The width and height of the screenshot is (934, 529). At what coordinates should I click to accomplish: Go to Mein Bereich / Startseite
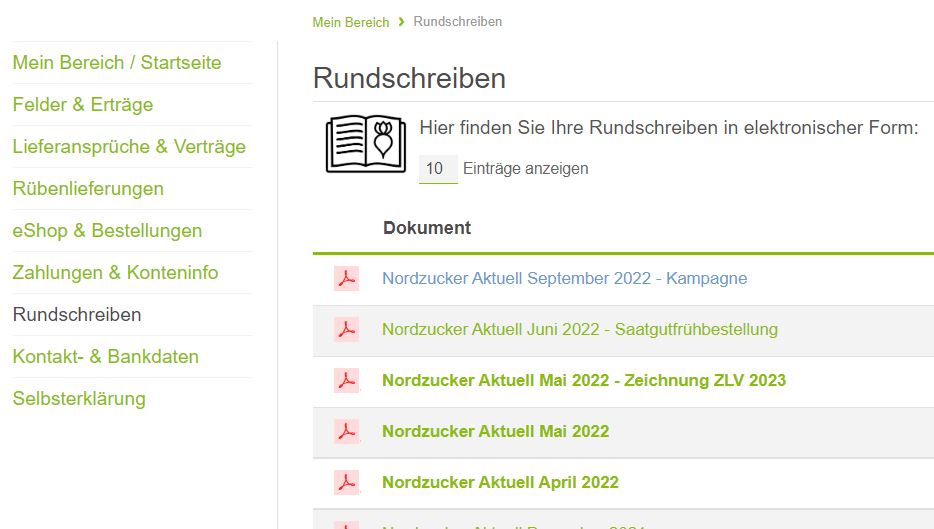[x=117, y=63]
